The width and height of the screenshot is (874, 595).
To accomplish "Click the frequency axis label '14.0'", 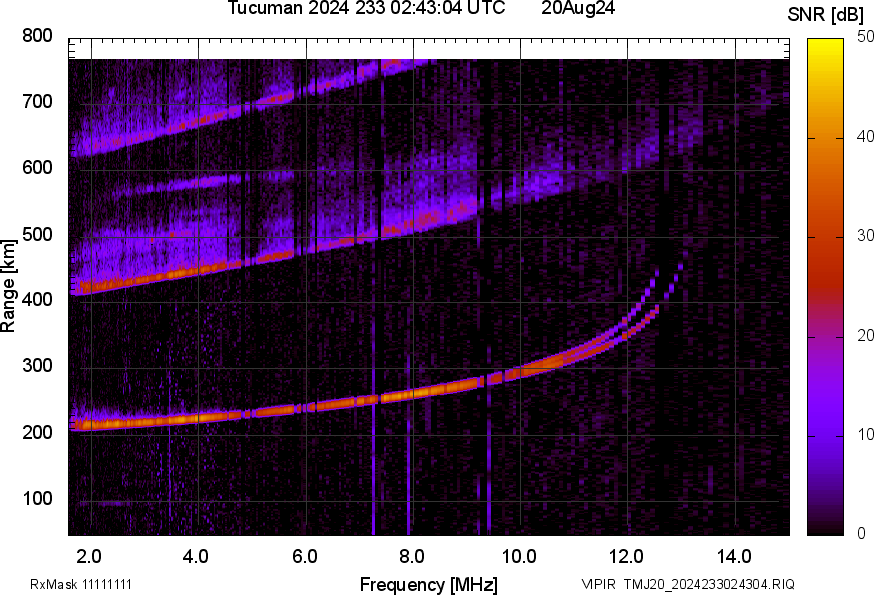I will [x=734, y=557].
